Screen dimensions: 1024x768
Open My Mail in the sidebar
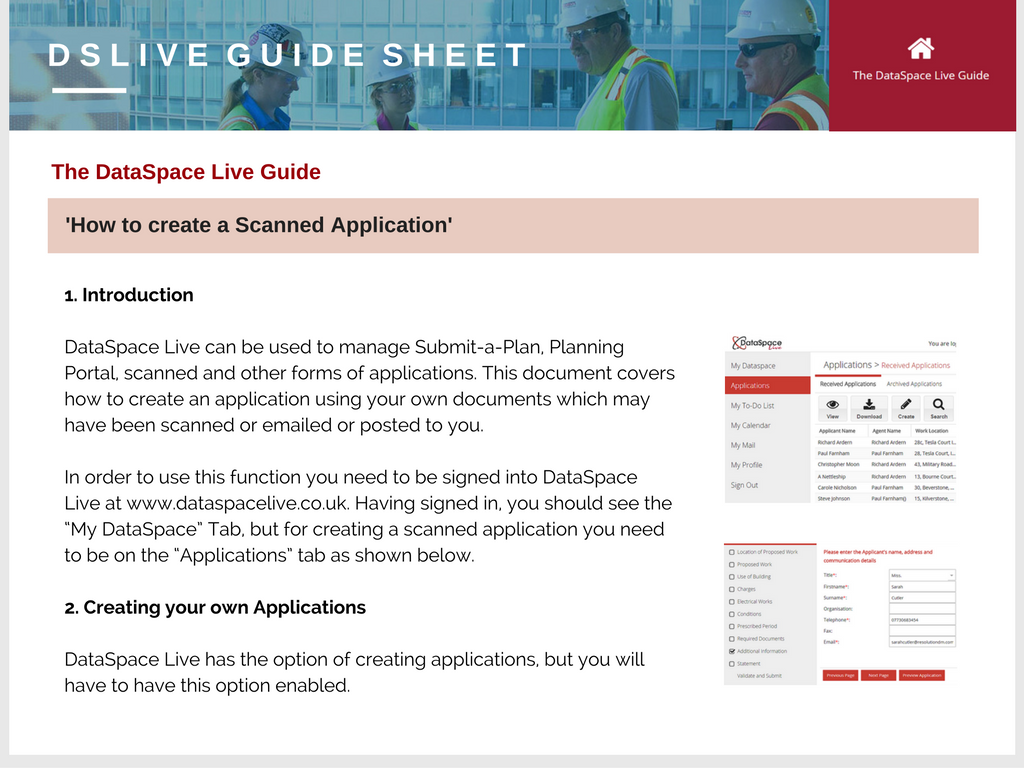[x=743, y=445]
